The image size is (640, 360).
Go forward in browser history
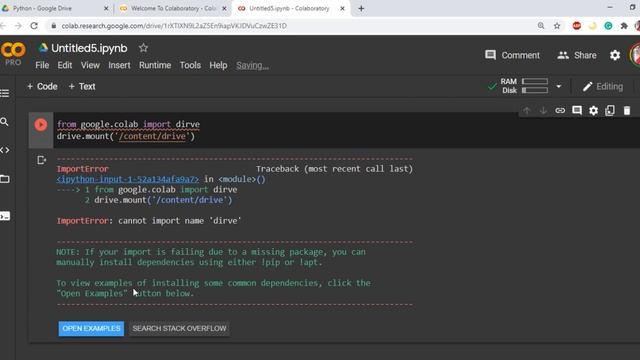(x=18, y=26)
